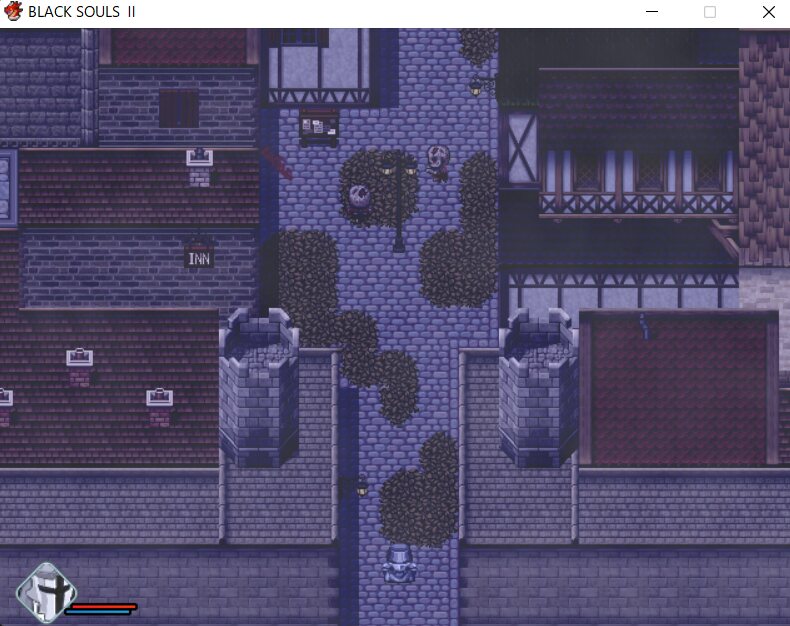Click the armored knight player character
The height and width of the screenshot is (626, 790).
coord(400,564)
